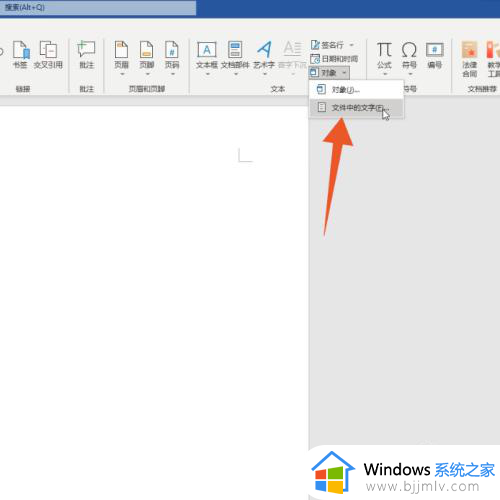500x500 pixels.
Task: Open the Legal Contract (法律合同) template button
Action: pyautogui.click(x=469, y=59)
